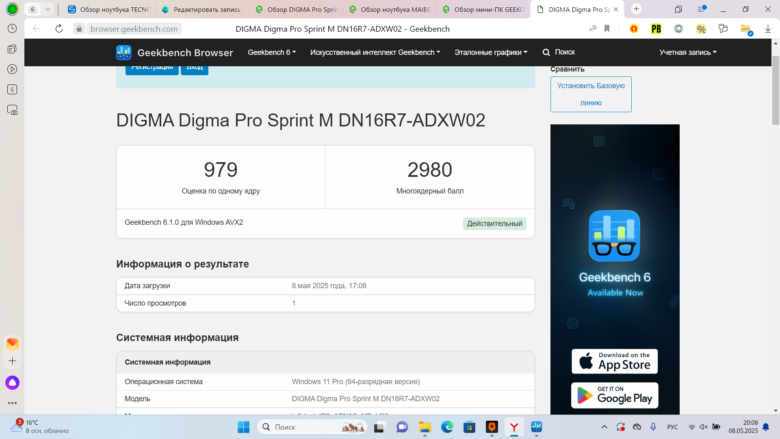Click the Geekbench Browser title link
This screenshot has width=780, height=439.
pos(185,53)
